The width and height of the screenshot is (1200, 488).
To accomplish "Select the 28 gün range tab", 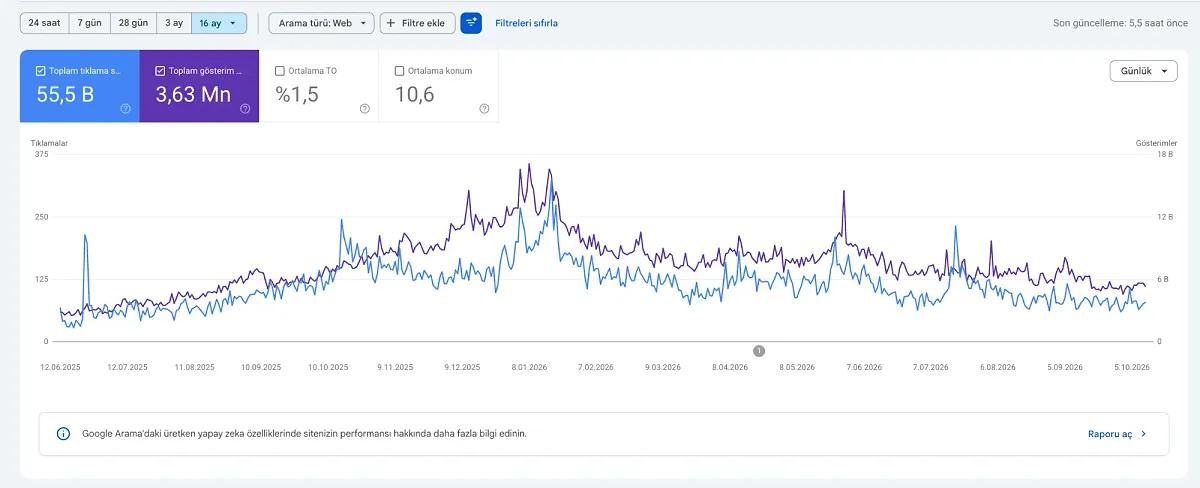I will tap(133, 22).
